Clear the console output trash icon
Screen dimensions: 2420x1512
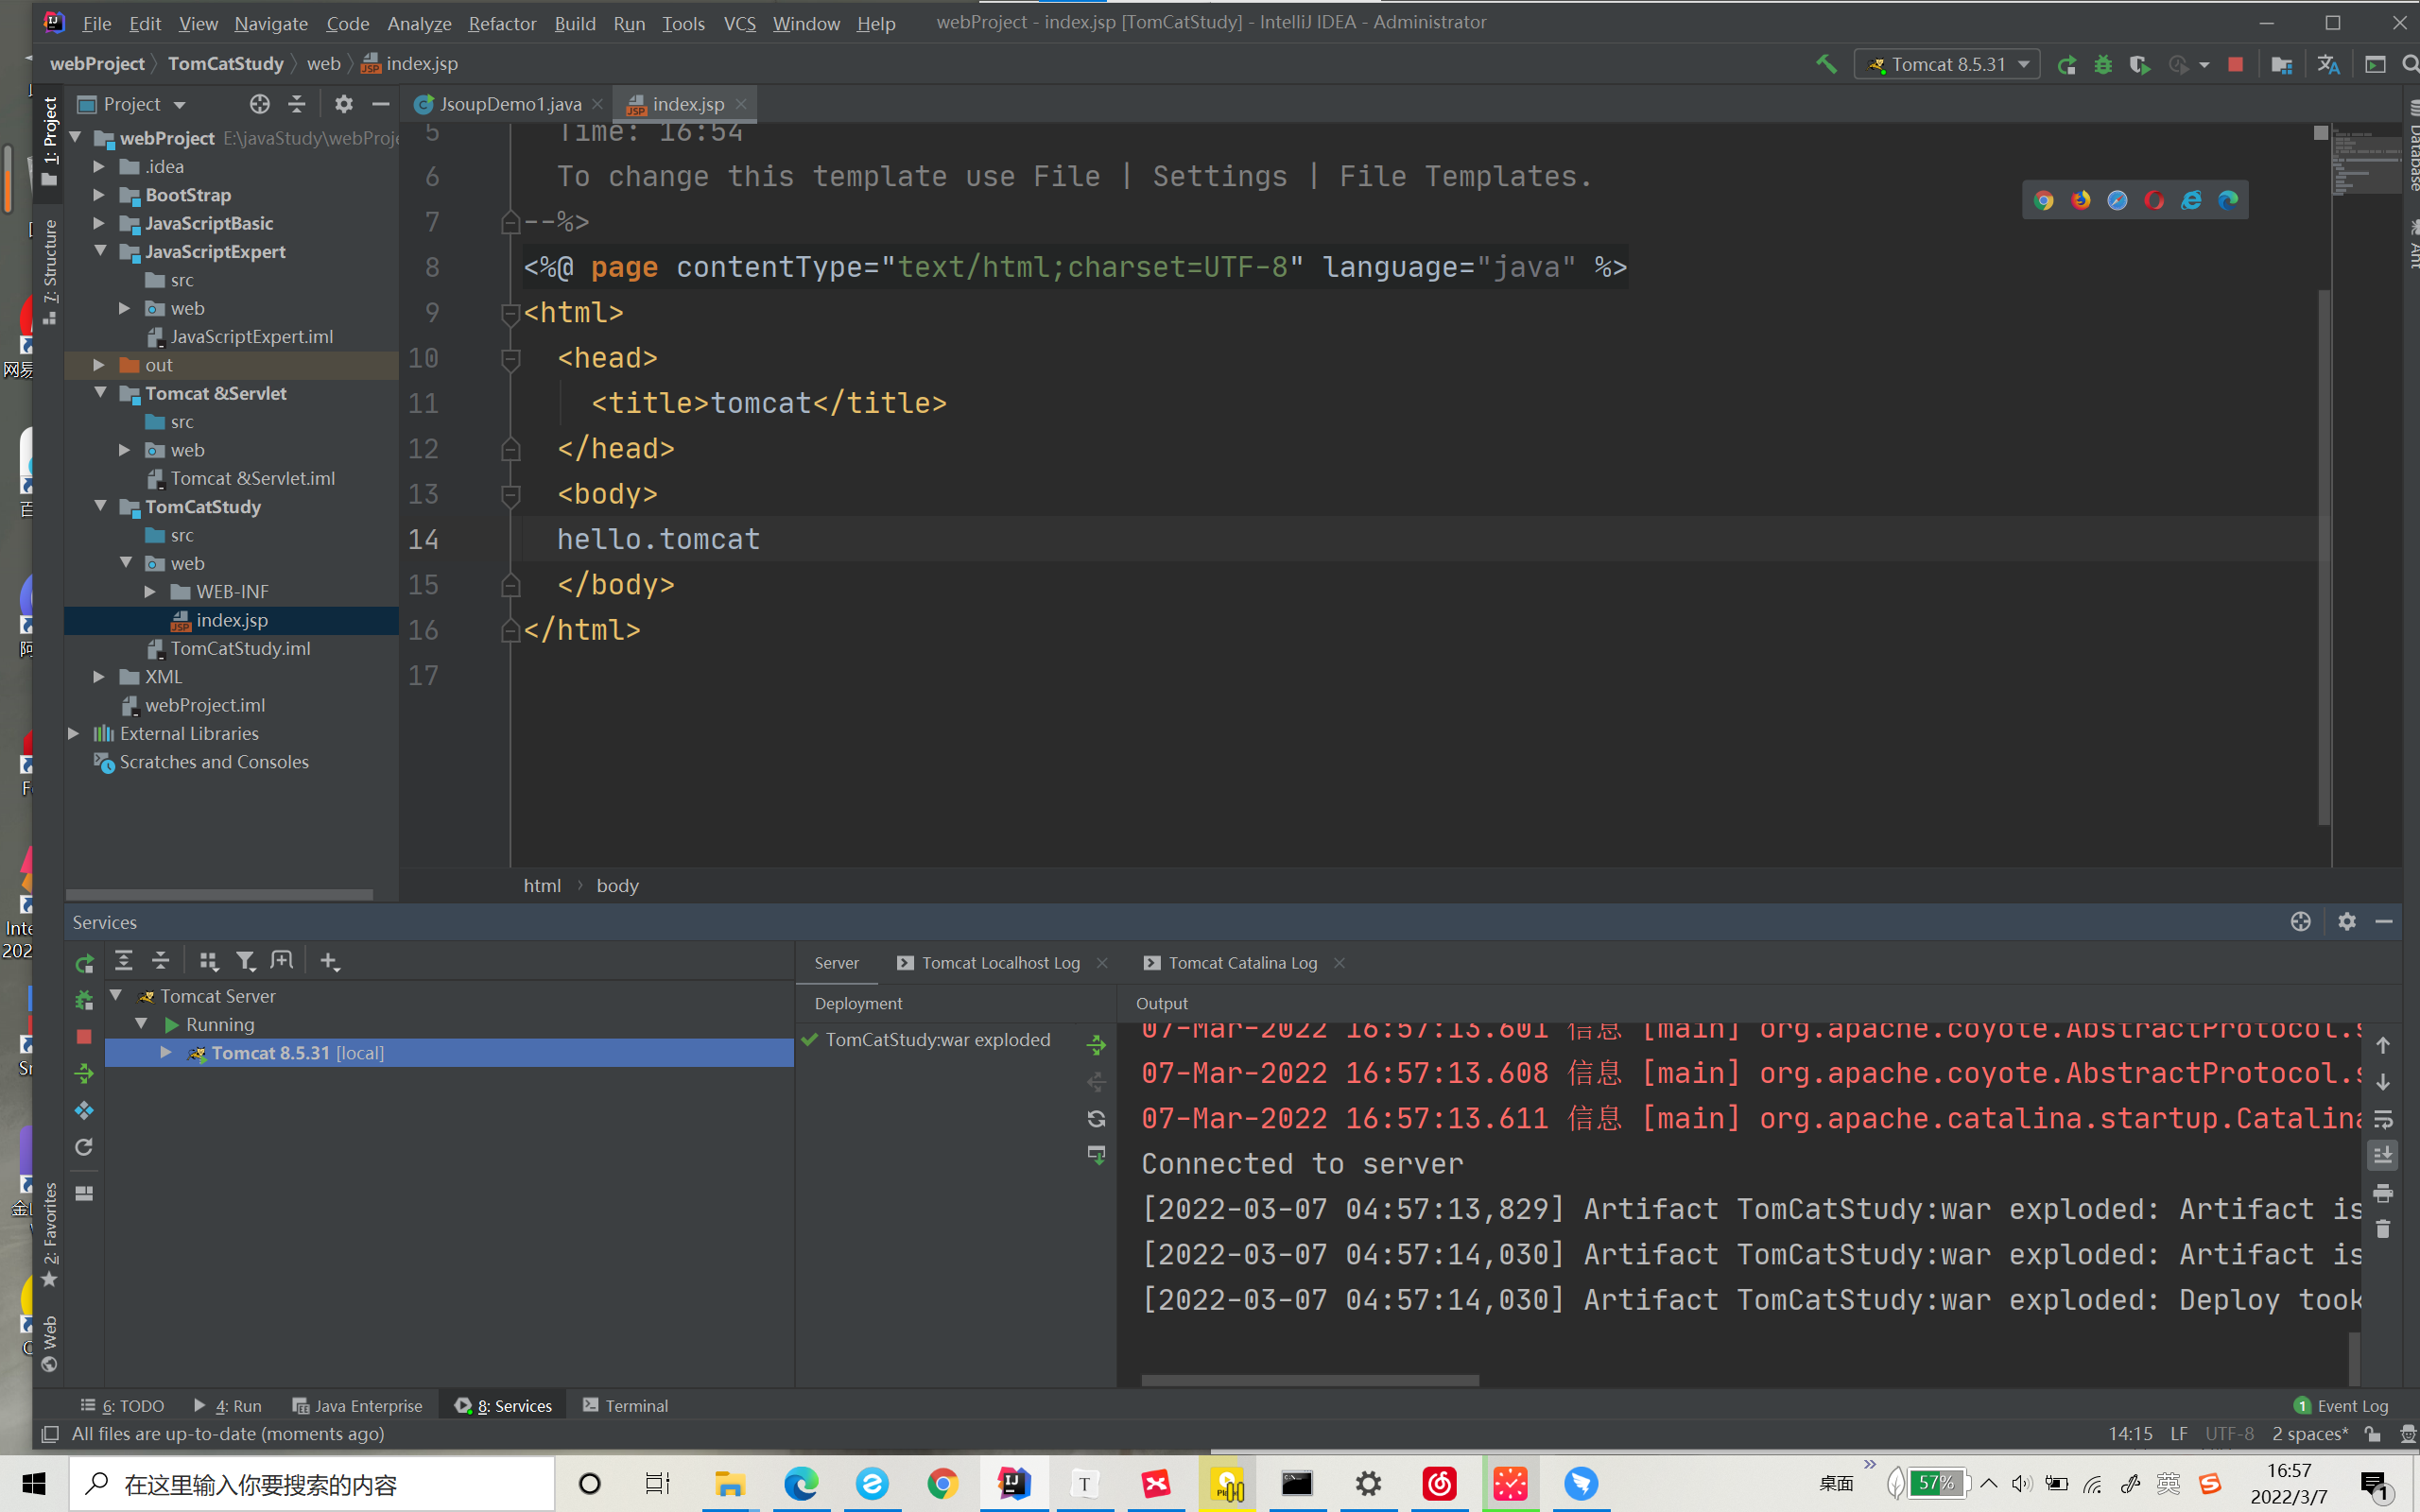click(x=2383, y=1229)
